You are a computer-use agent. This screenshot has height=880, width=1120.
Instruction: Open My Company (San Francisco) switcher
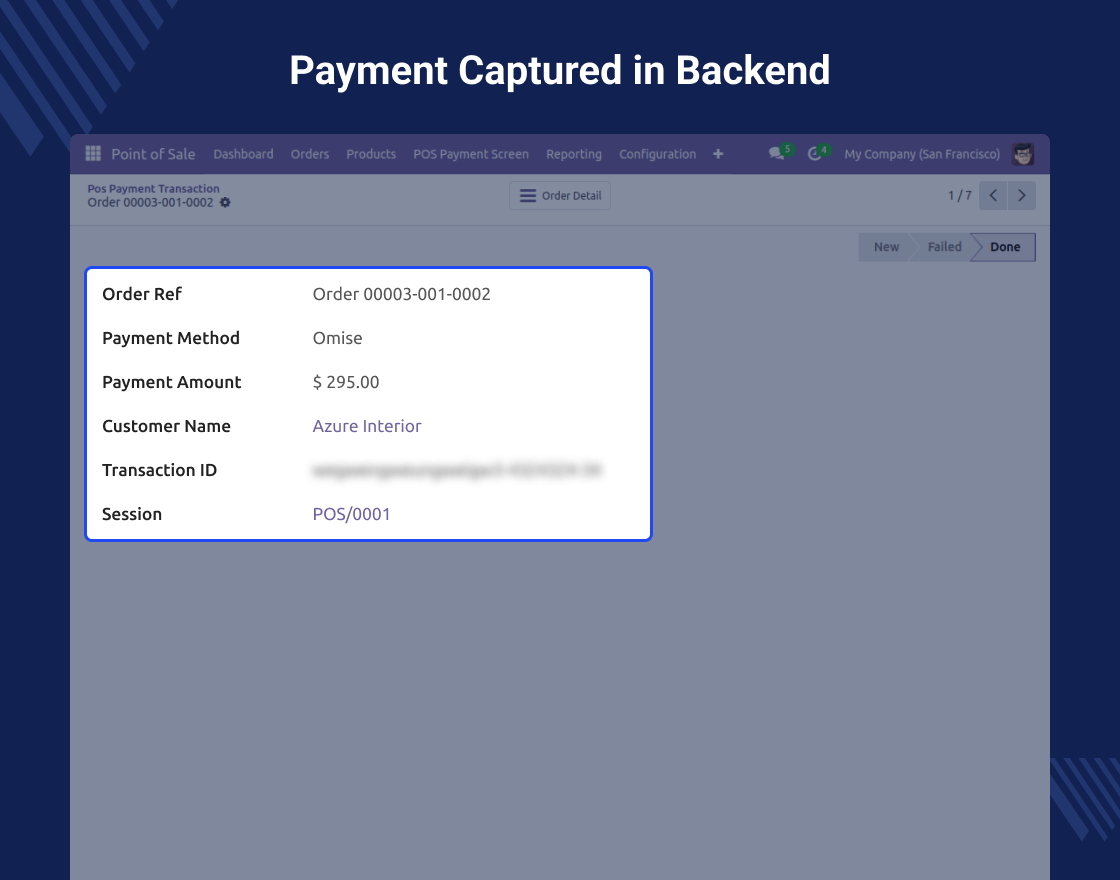922,154
